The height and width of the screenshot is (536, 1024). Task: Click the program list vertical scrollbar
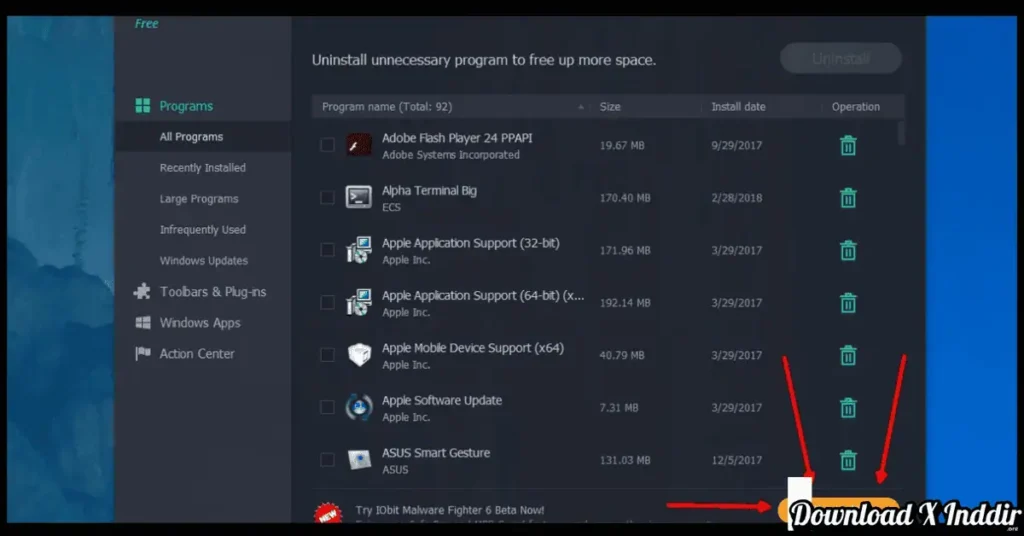coord(901,133)
